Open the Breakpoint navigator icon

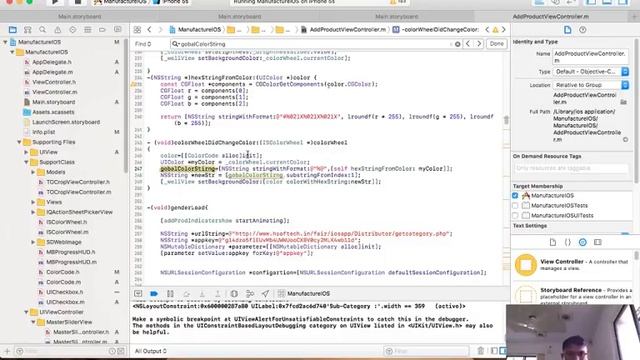102,29
